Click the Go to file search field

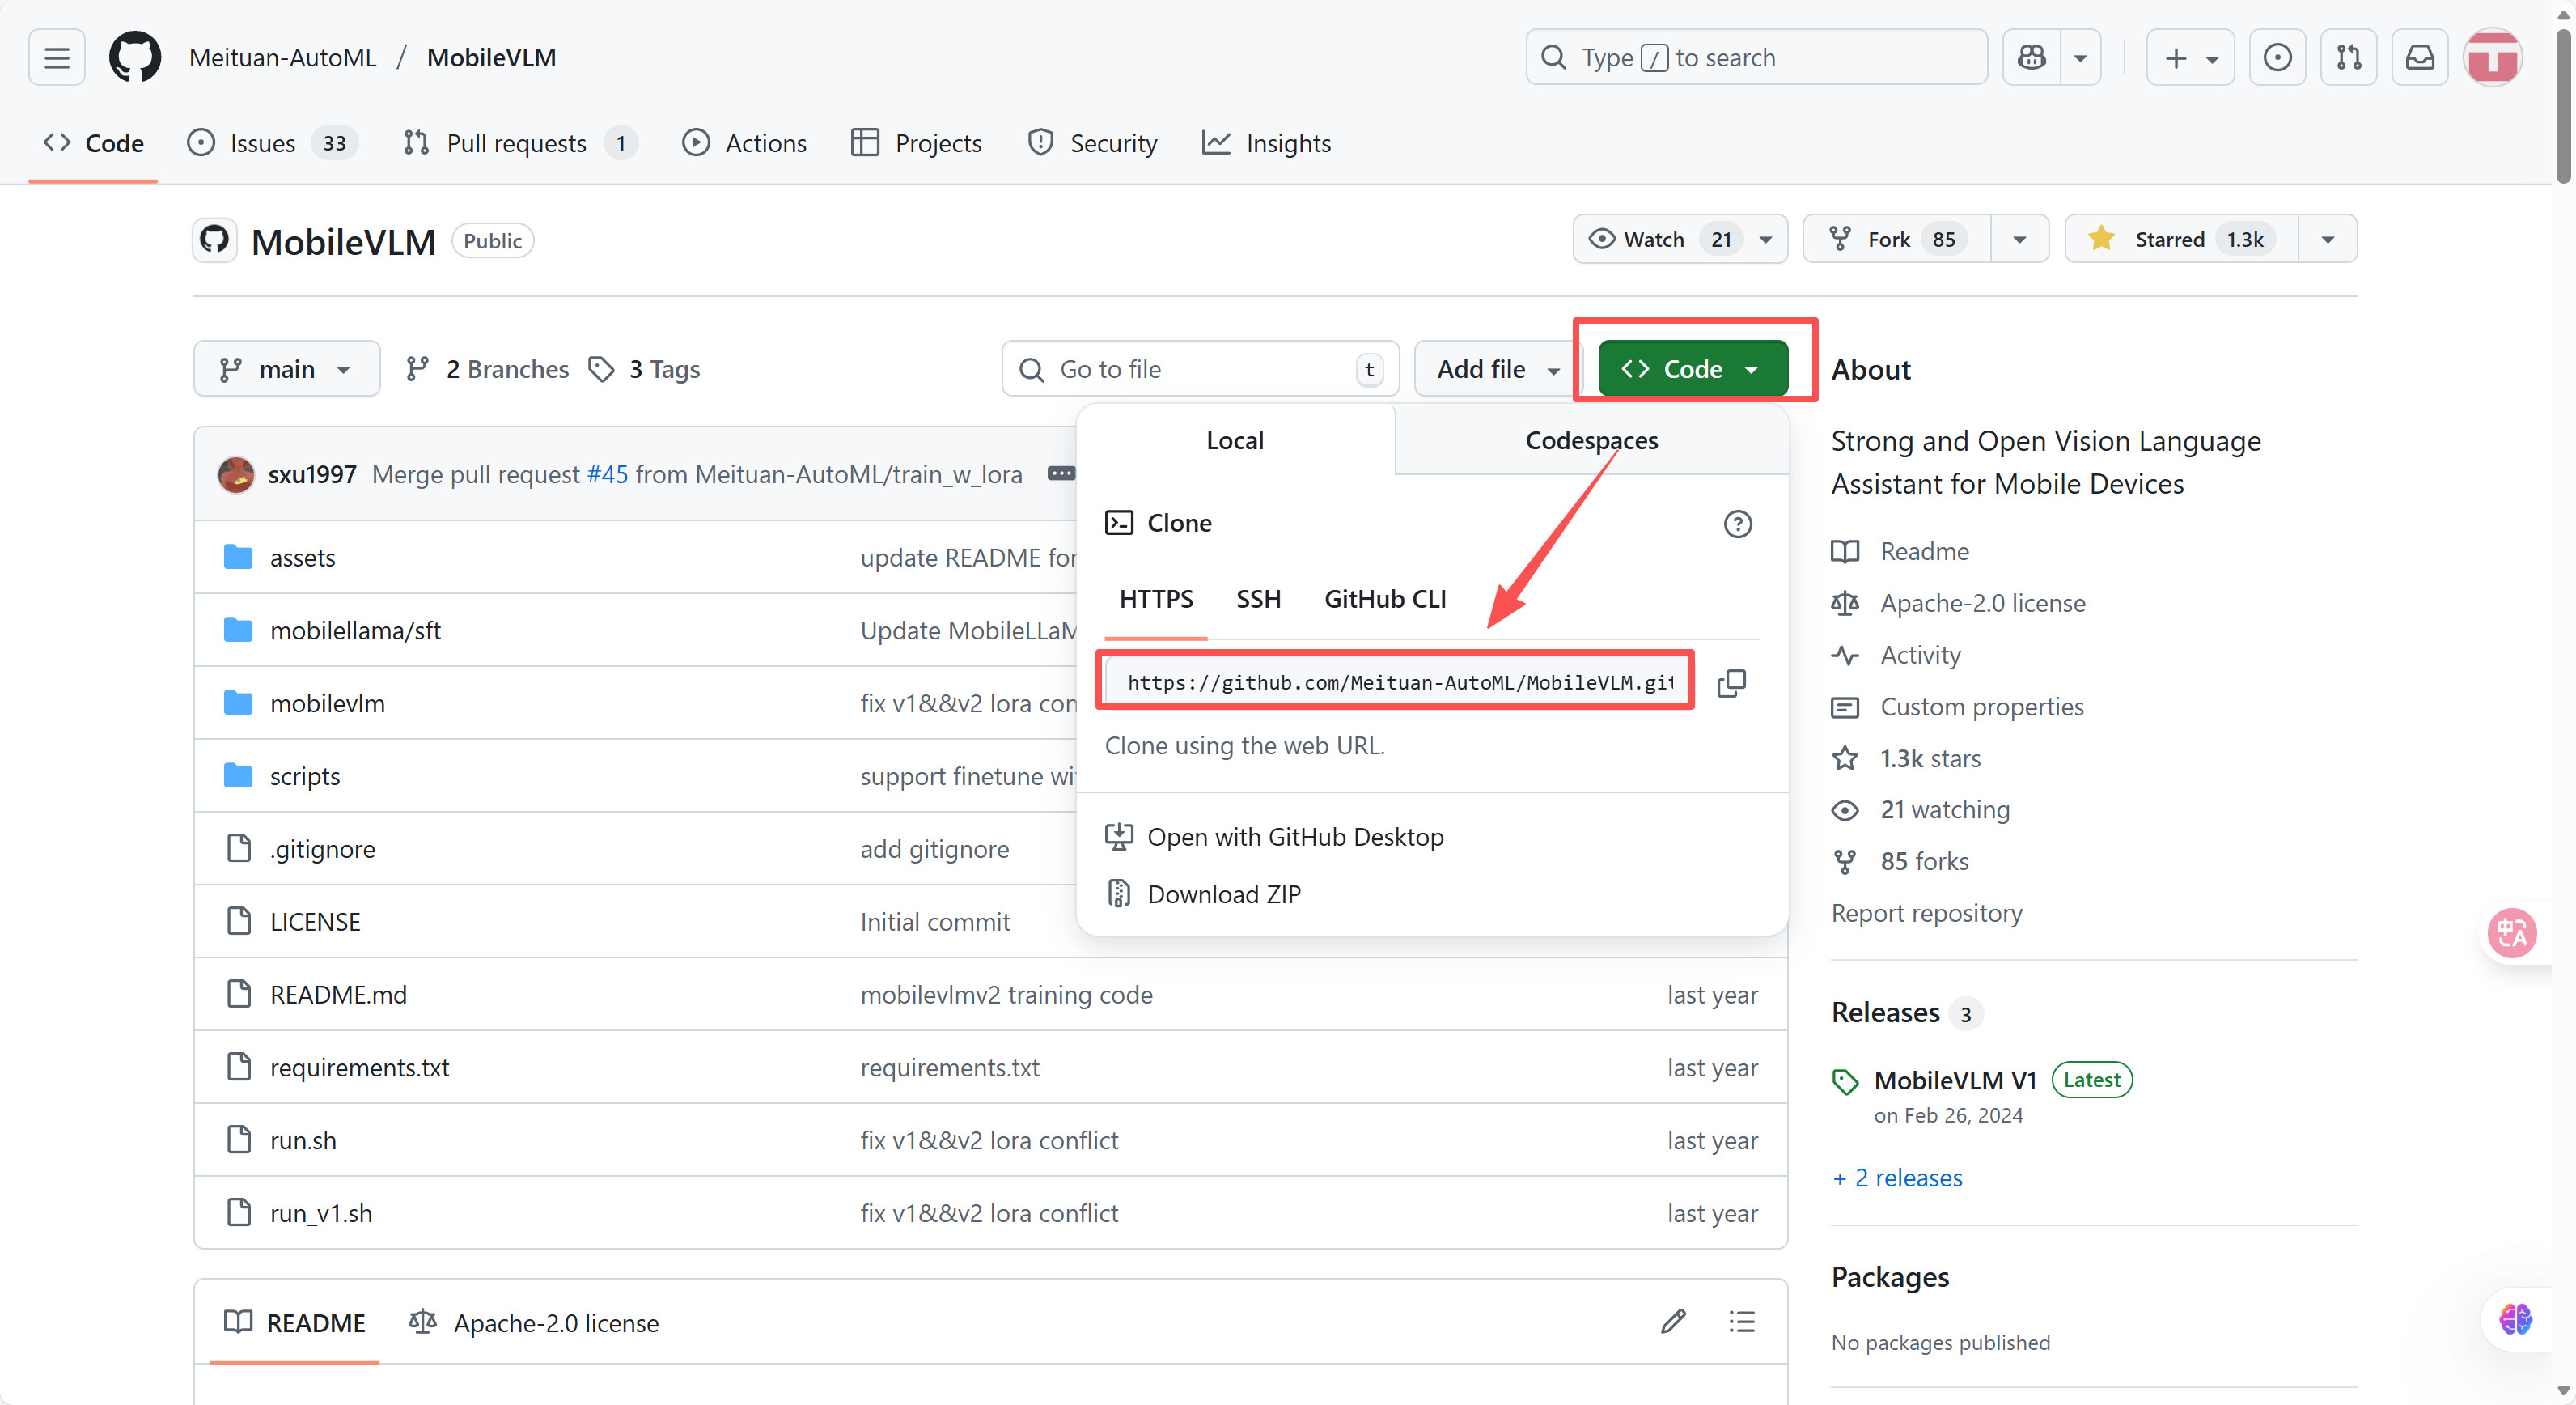point(1199,369)
